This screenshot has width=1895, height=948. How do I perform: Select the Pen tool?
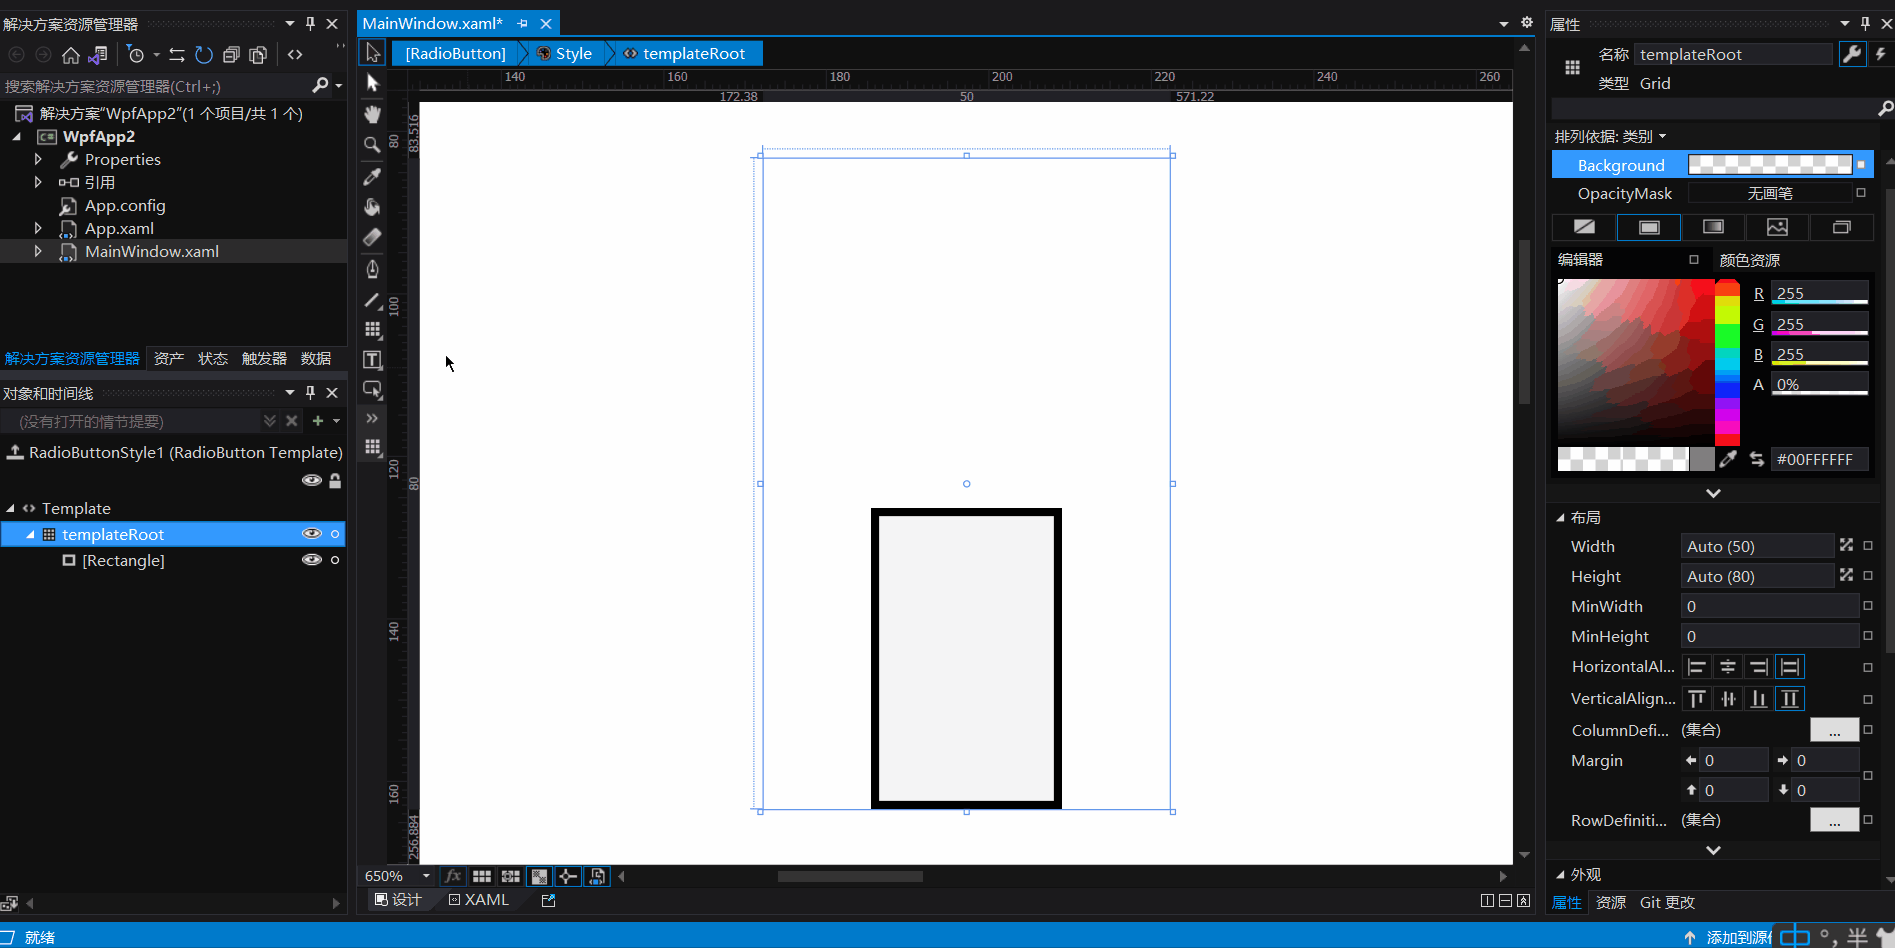point(372,269)
